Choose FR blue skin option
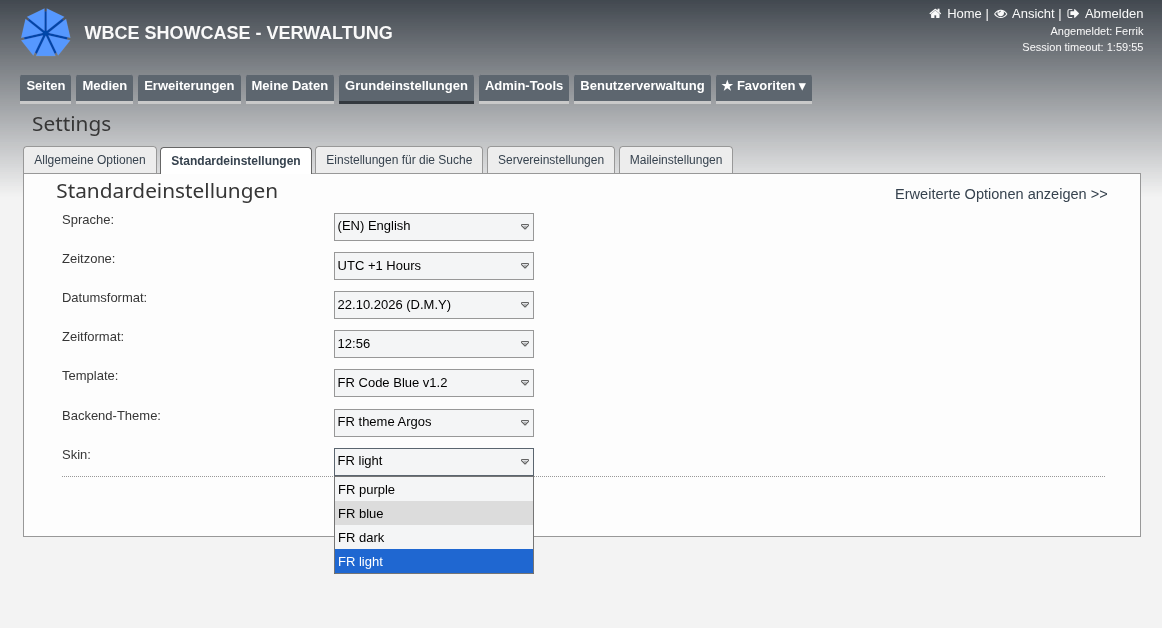The image size is (1162, 628). pos(434,513)
